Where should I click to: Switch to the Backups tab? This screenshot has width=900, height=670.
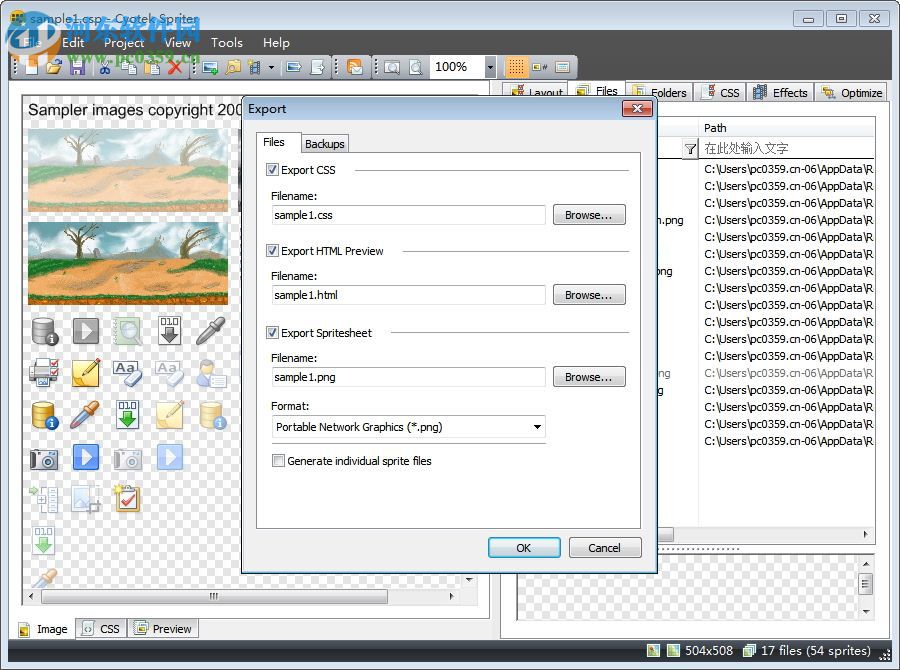[x=324, y=144]
